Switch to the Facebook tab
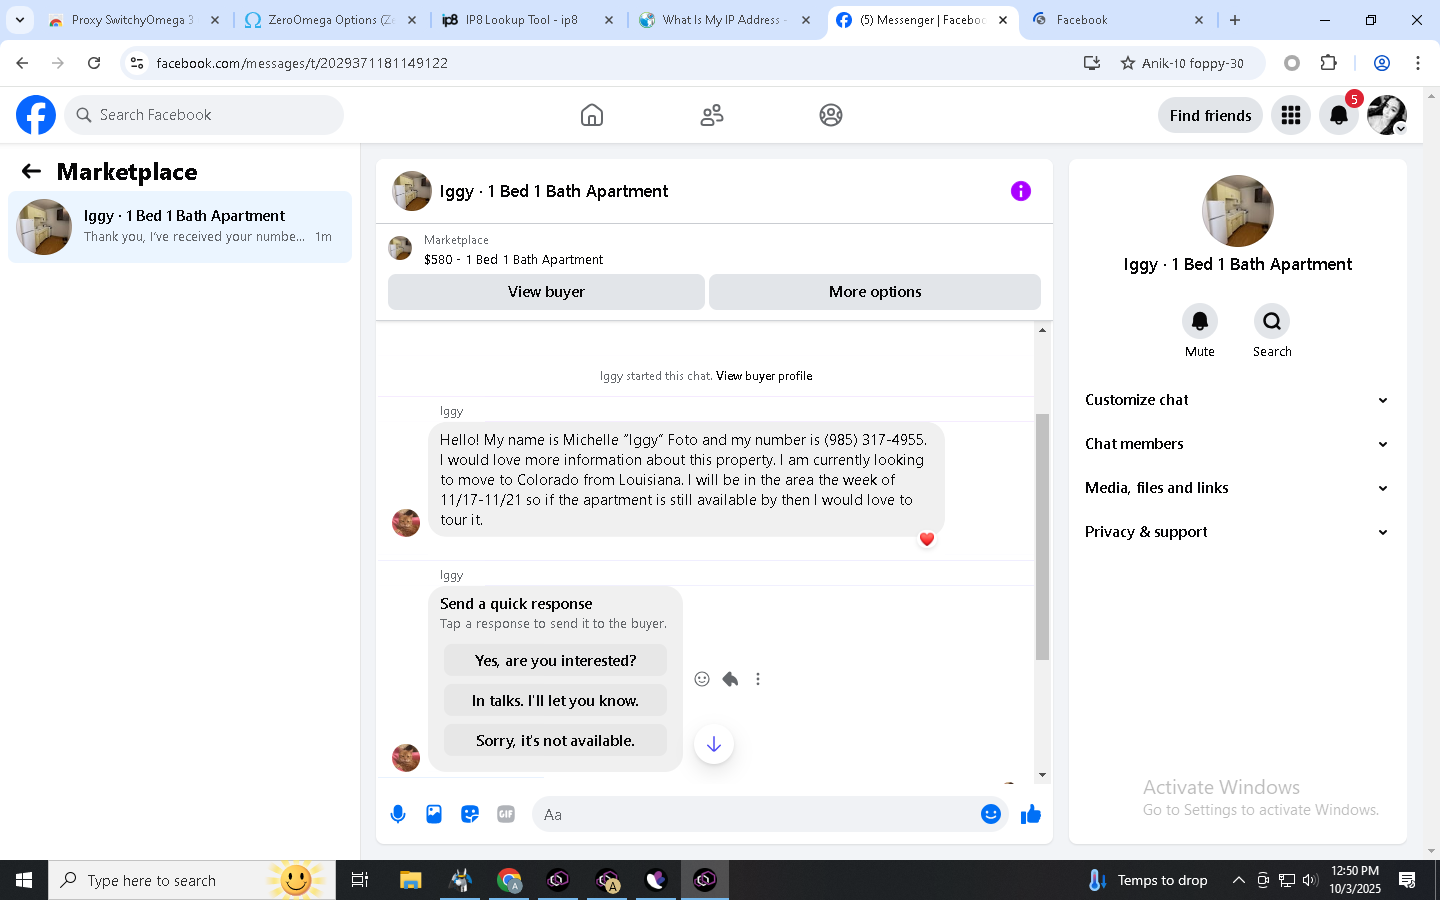 tap(1118, 20)
